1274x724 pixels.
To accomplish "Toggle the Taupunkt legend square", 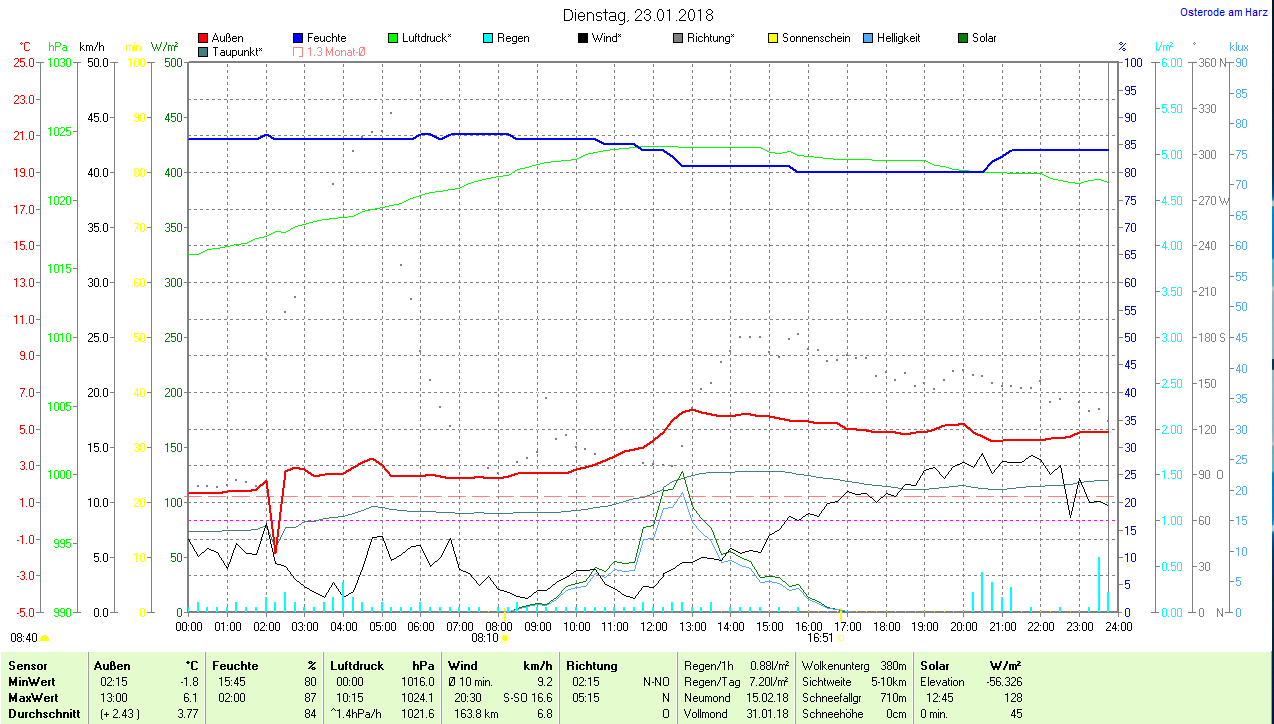I will point(204,51).
